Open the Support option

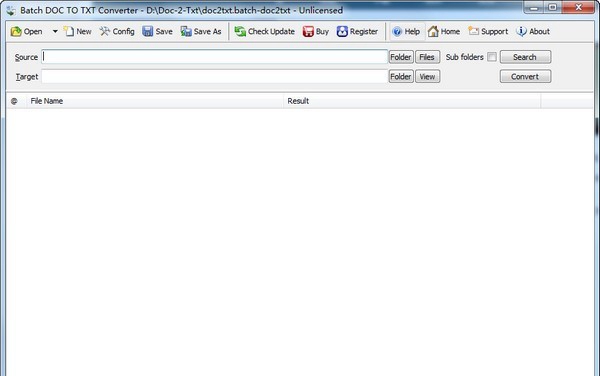click(488, 31)
